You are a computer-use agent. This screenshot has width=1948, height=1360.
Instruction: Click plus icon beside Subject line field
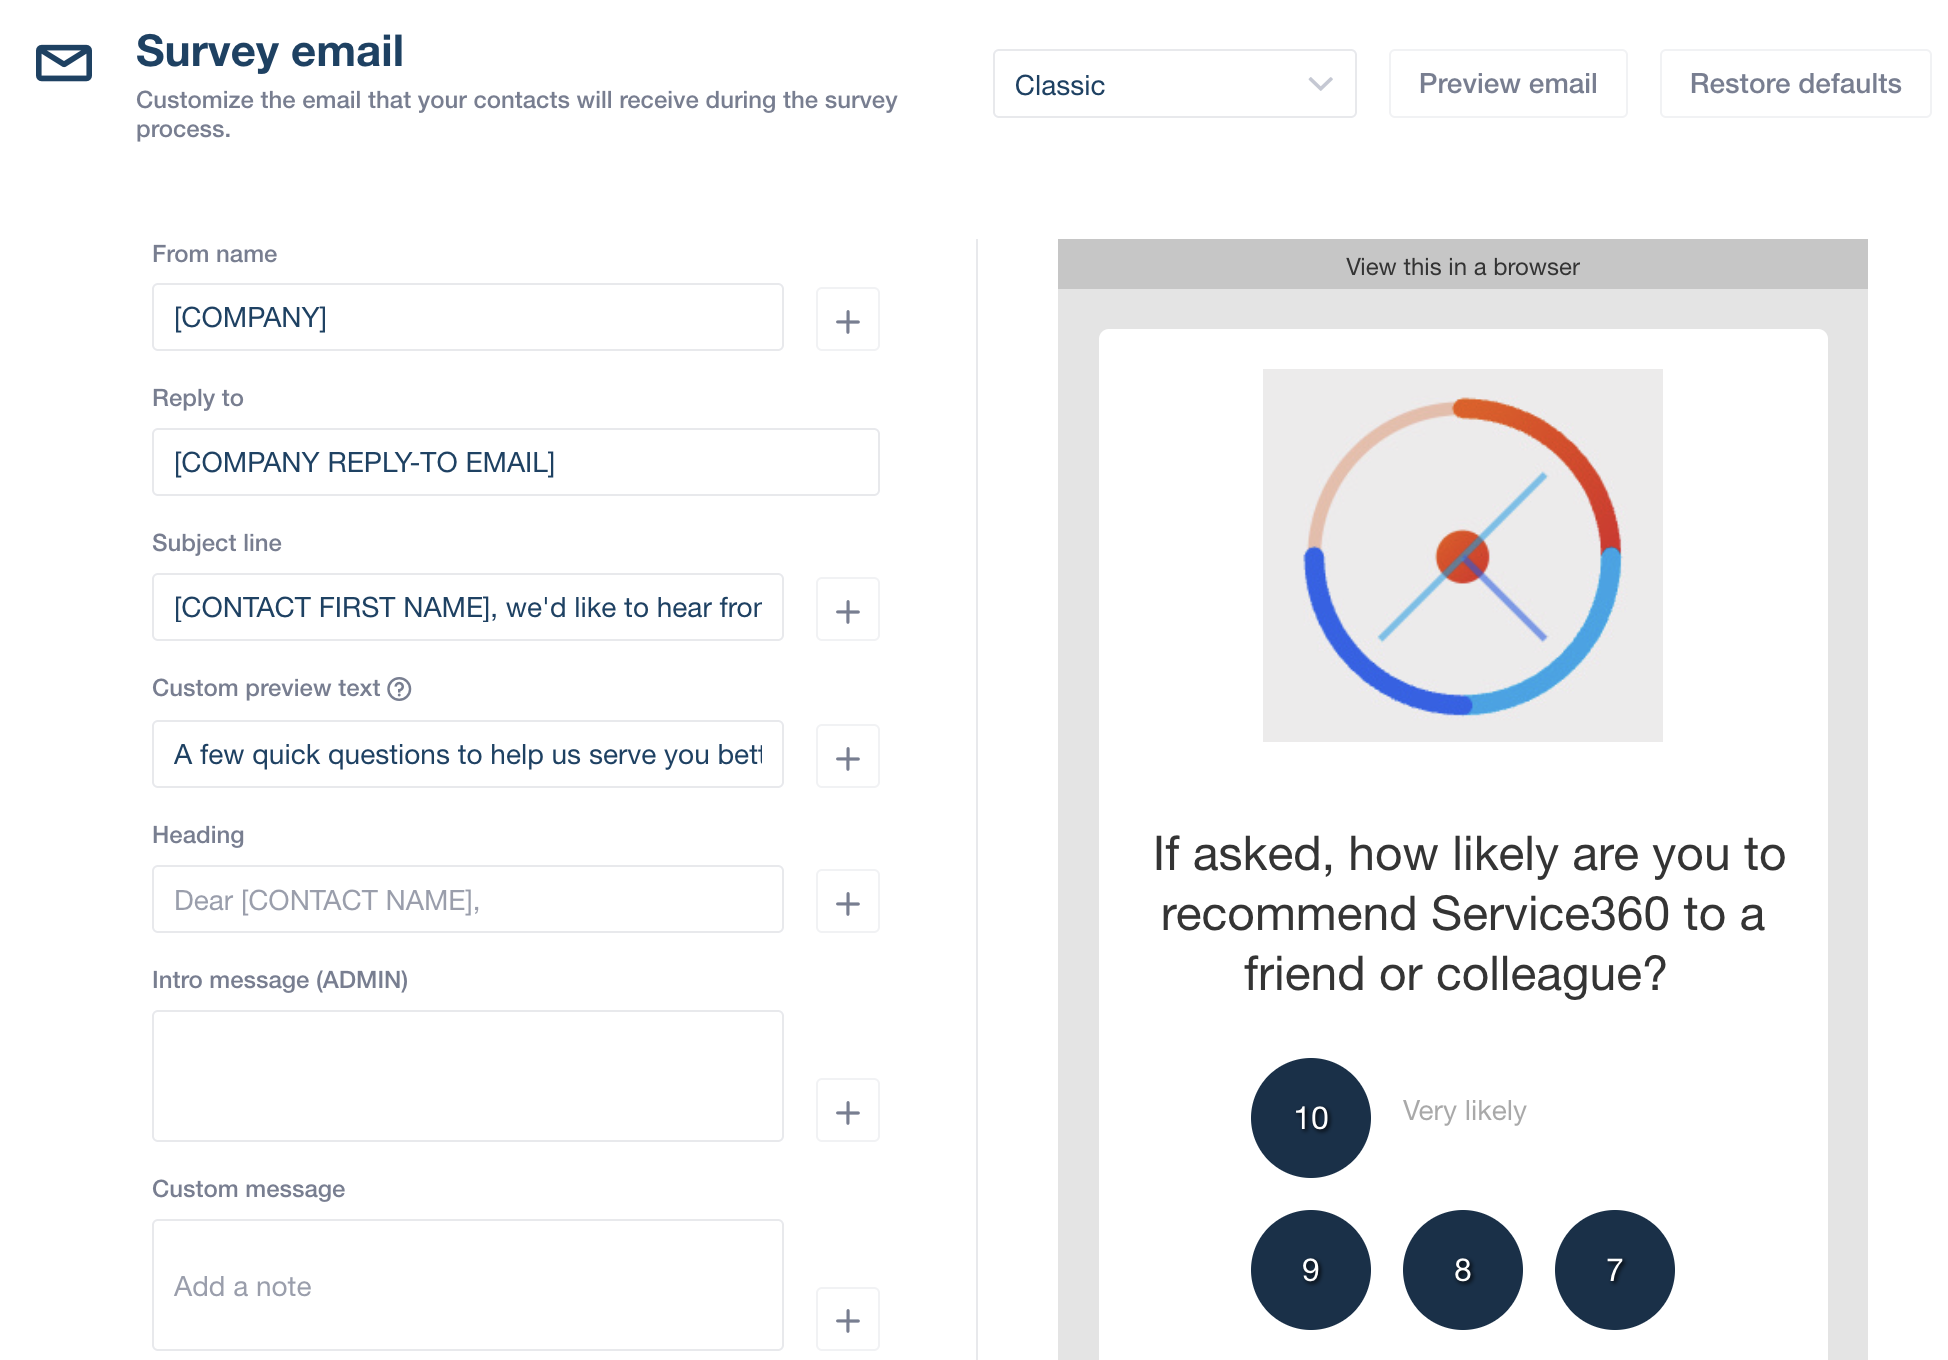click(x=847, y=610)
